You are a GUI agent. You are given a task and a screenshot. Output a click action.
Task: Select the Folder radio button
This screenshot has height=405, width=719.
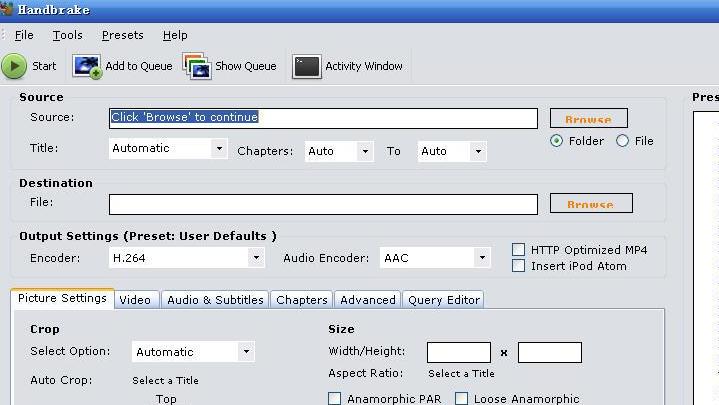click(x=556, y=141)
